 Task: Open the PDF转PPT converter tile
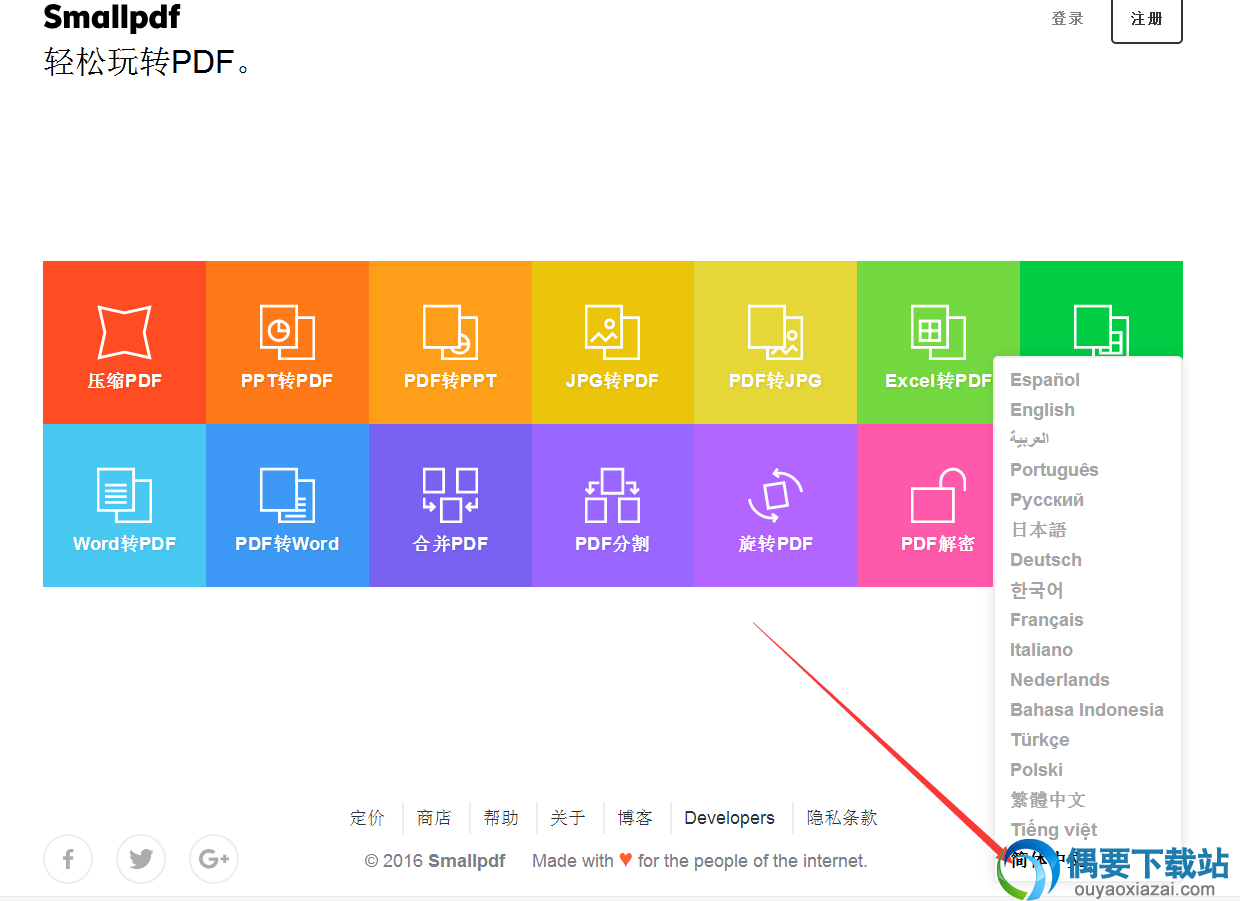(450, 342)
